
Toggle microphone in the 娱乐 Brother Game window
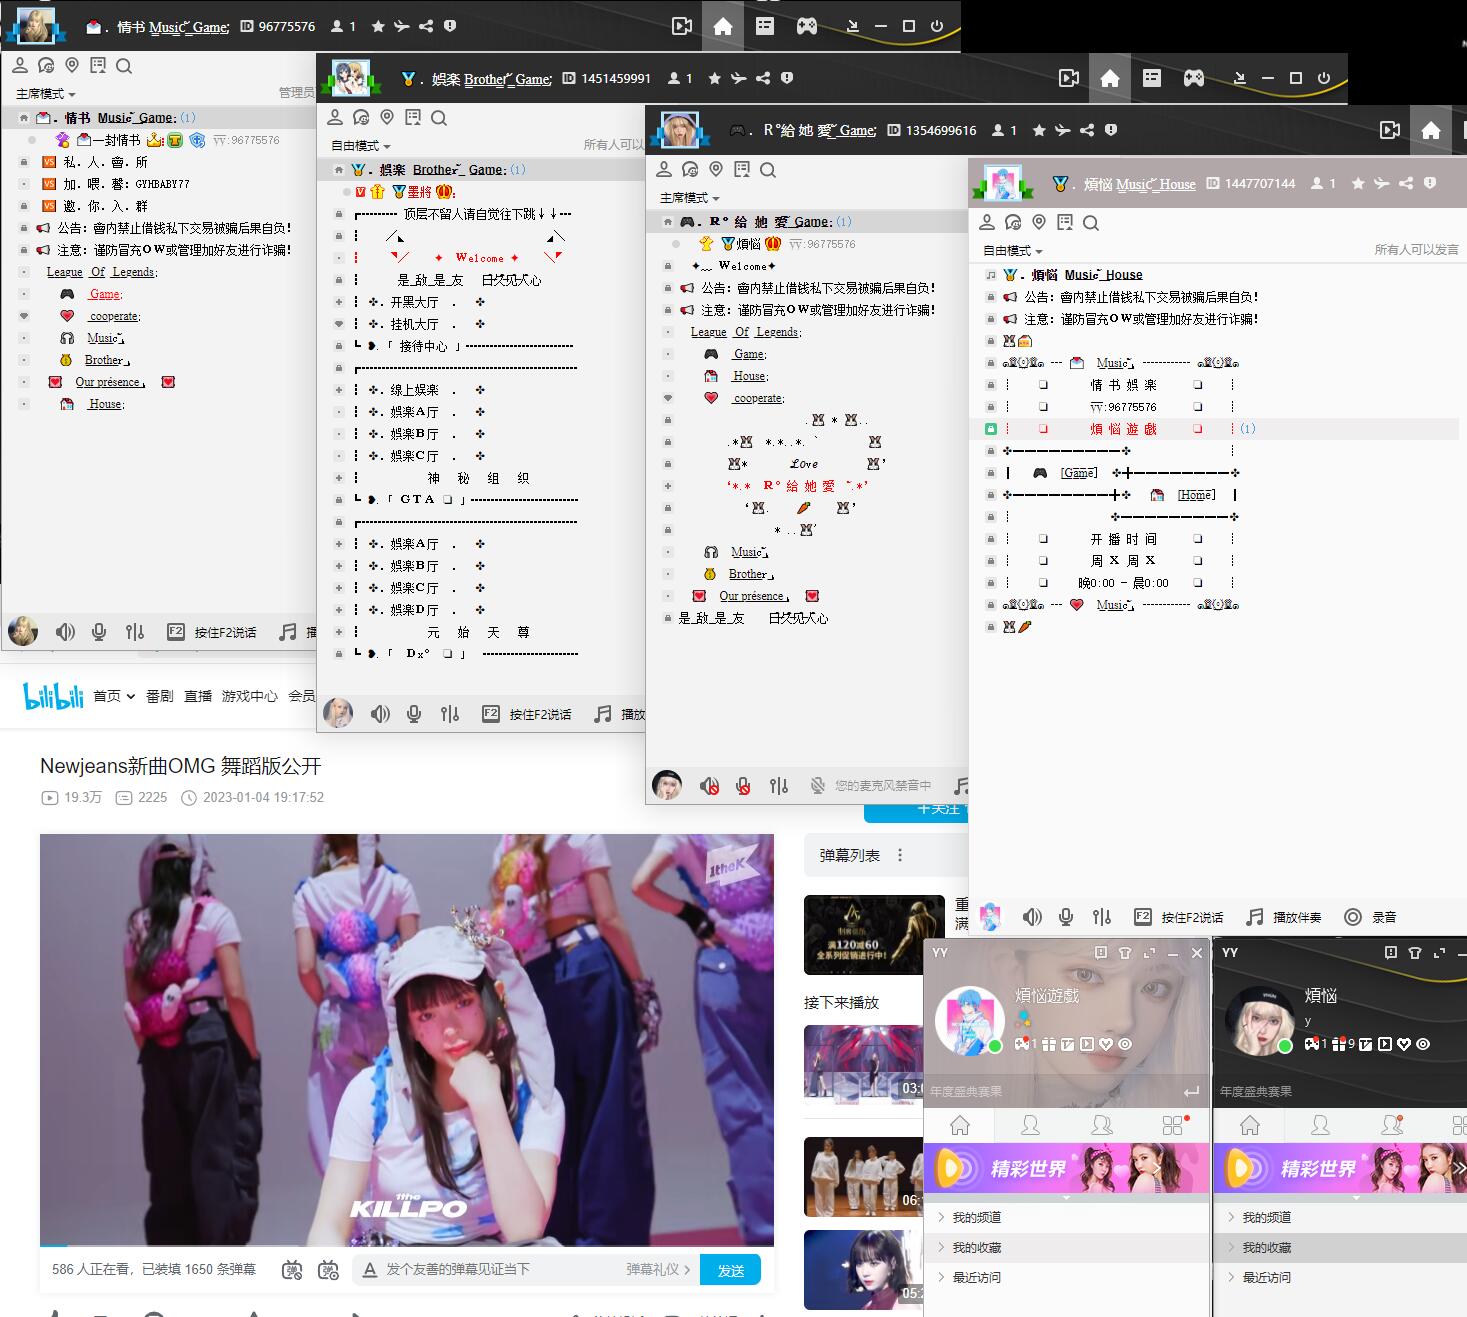(414, 714)
